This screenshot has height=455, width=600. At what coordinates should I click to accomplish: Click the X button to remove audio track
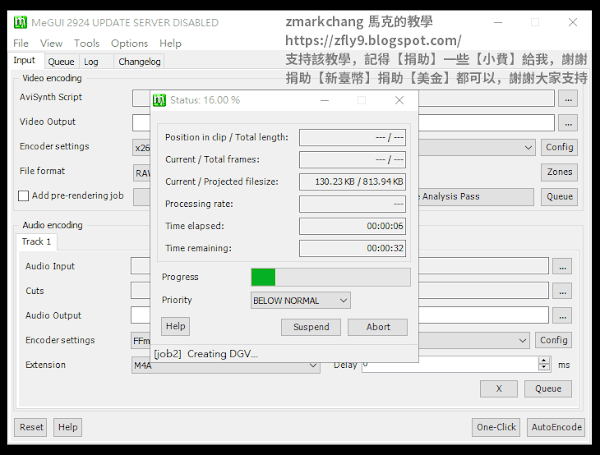[x=499, y=389]
